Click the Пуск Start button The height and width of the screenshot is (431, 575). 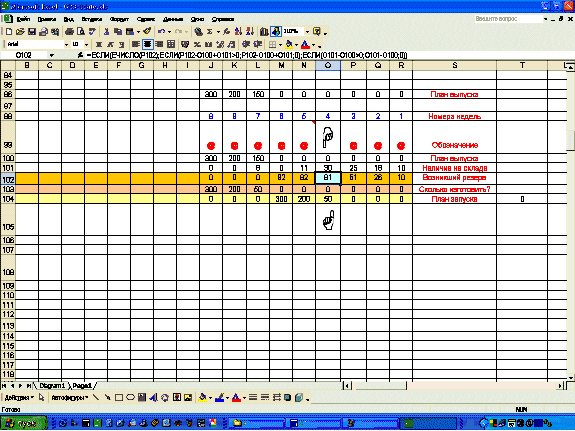coord(24,424)
